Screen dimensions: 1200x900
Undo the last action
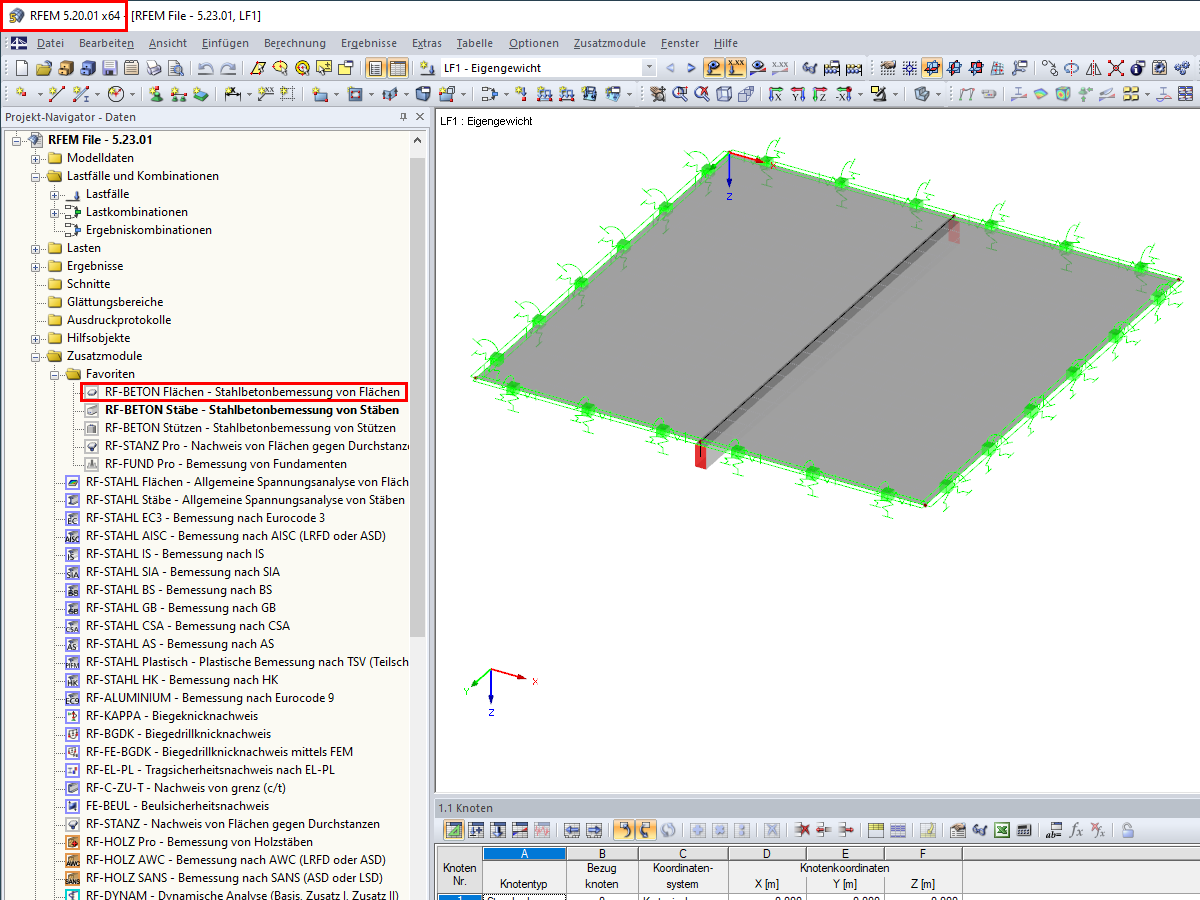pos(206,68)
